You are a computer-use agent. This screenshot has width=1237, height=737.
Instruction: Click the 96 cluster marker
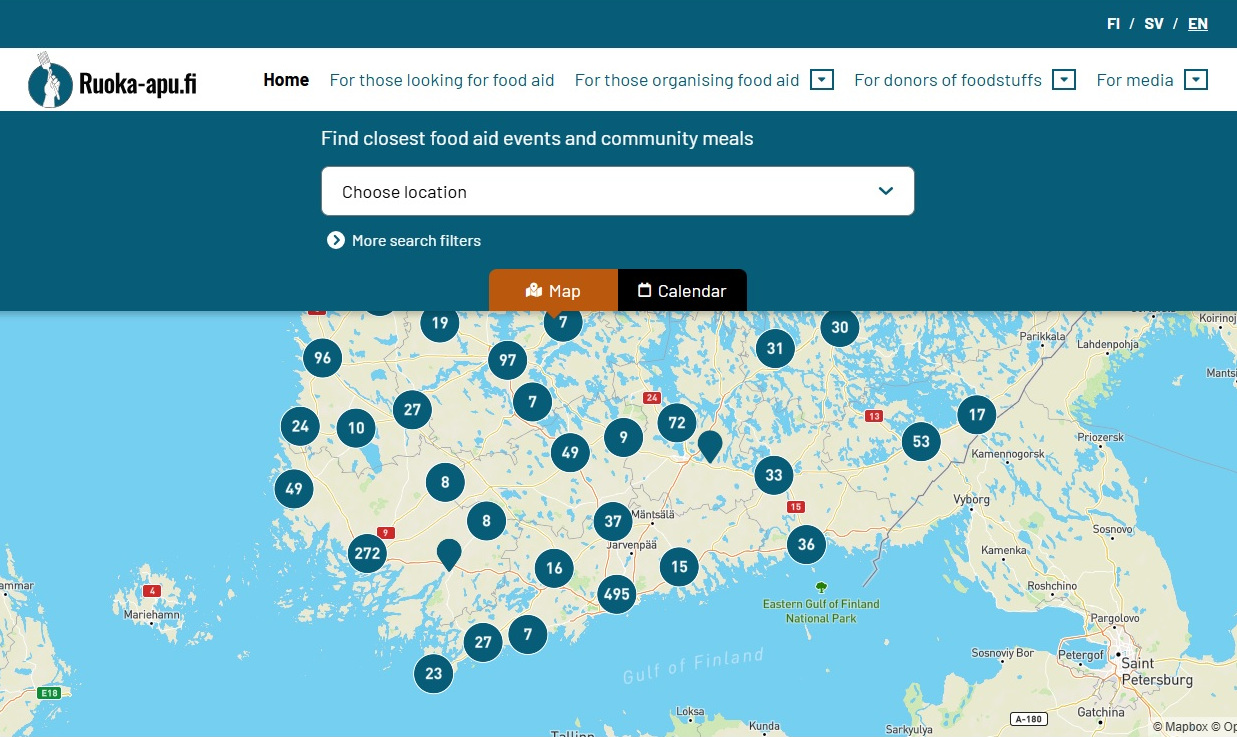pos(322,358)
